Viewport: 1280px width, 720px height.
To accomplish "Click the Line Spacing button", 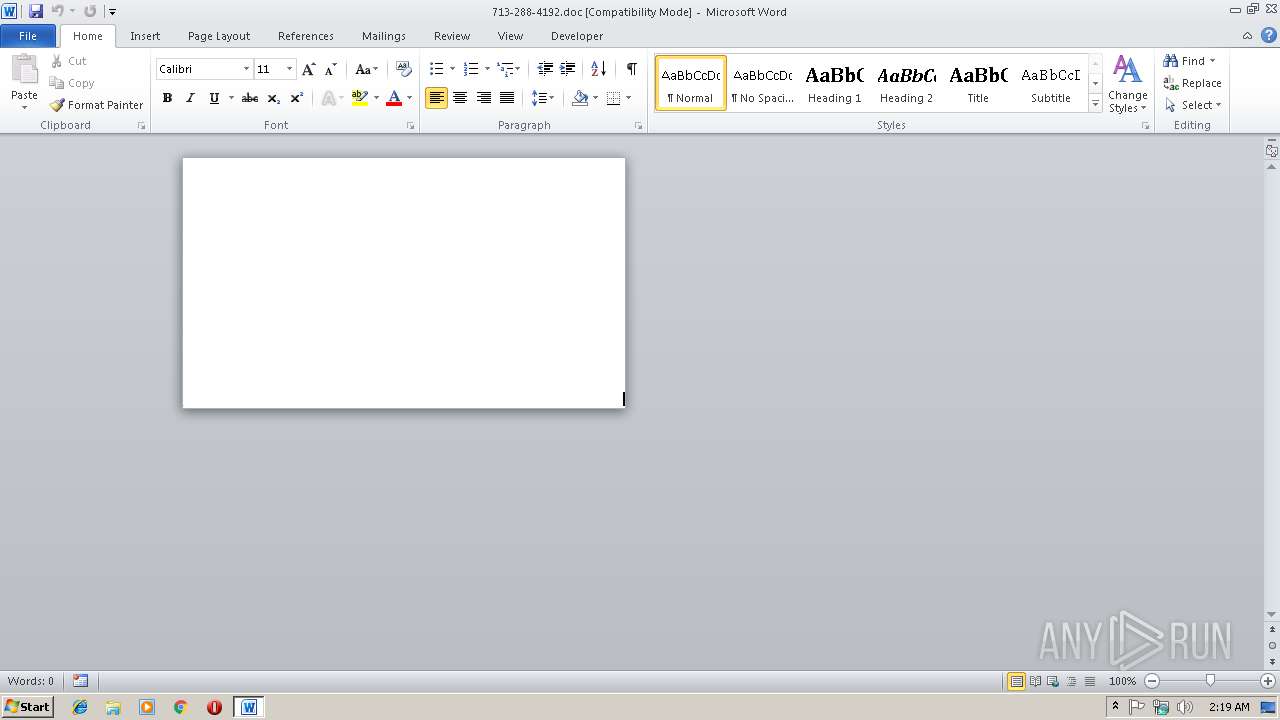I will [x=543, y=98].
